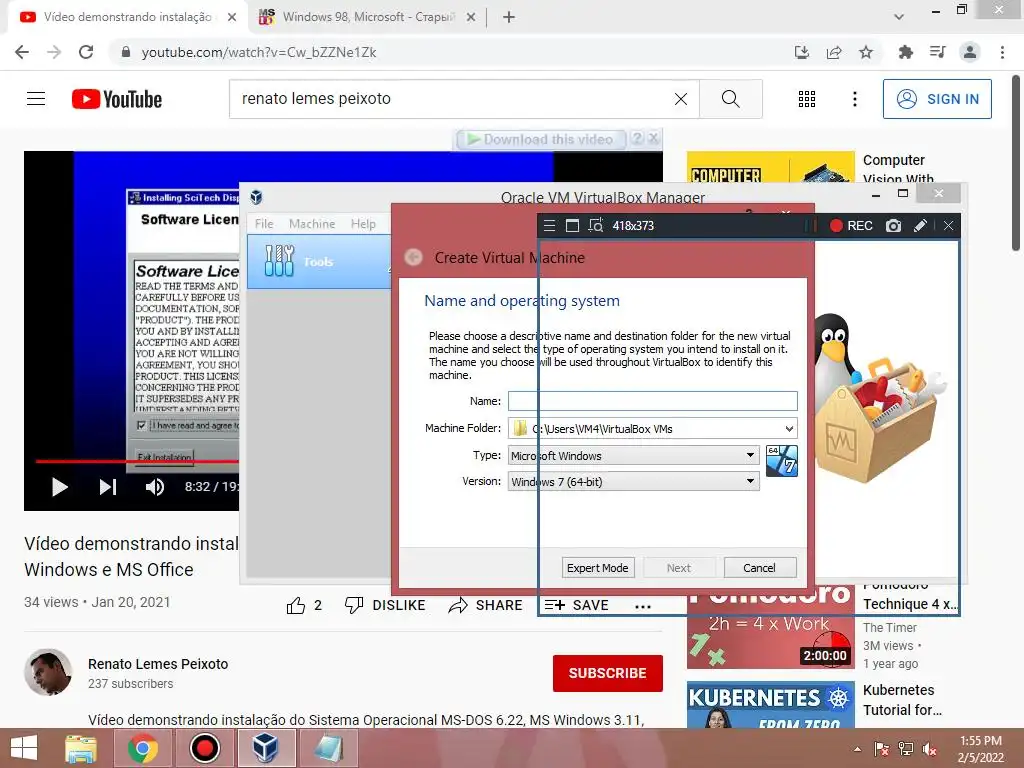The image size is (1024, 768).
Task: Select Tools in VirtualBox Manager sidebar
Action: pyautogui.click(x=319, y=262)
